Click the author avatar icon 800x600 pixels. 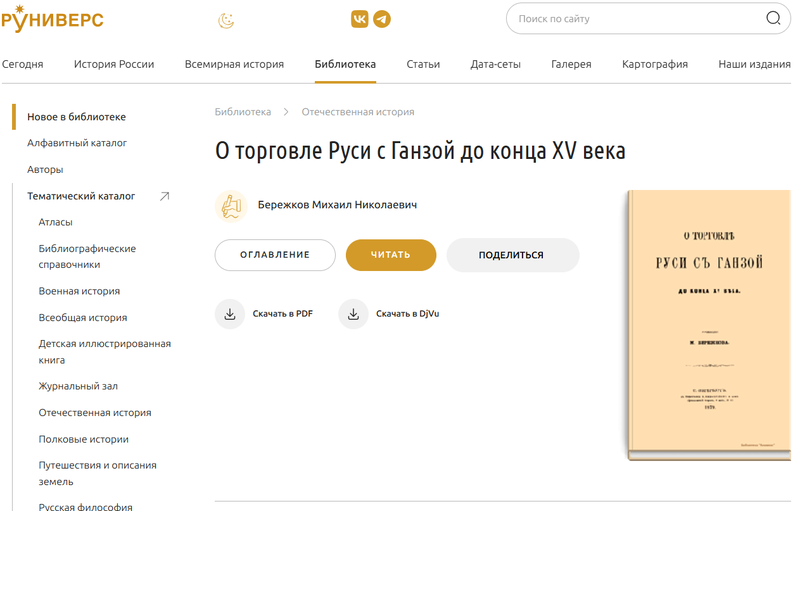231,206
